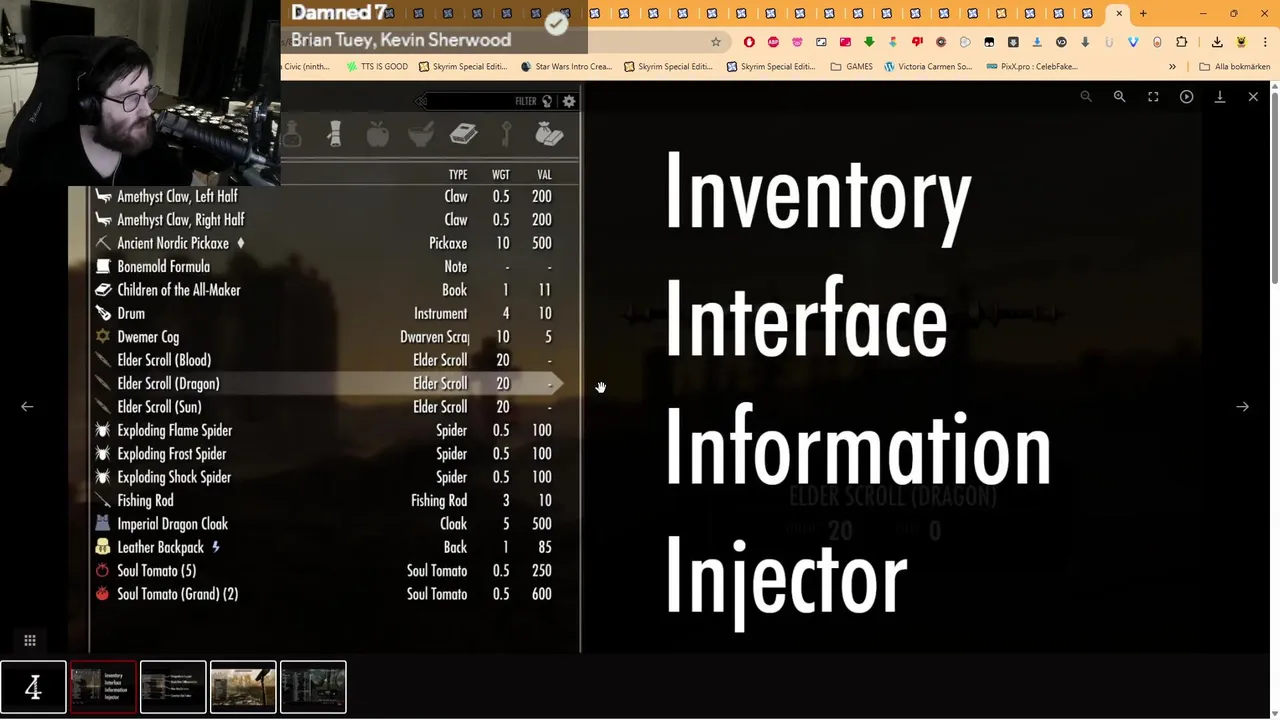This screenshot has width=1280, height=720.
Task: Open the ABP Adblock Plus extension
Action: click(773, 42)
